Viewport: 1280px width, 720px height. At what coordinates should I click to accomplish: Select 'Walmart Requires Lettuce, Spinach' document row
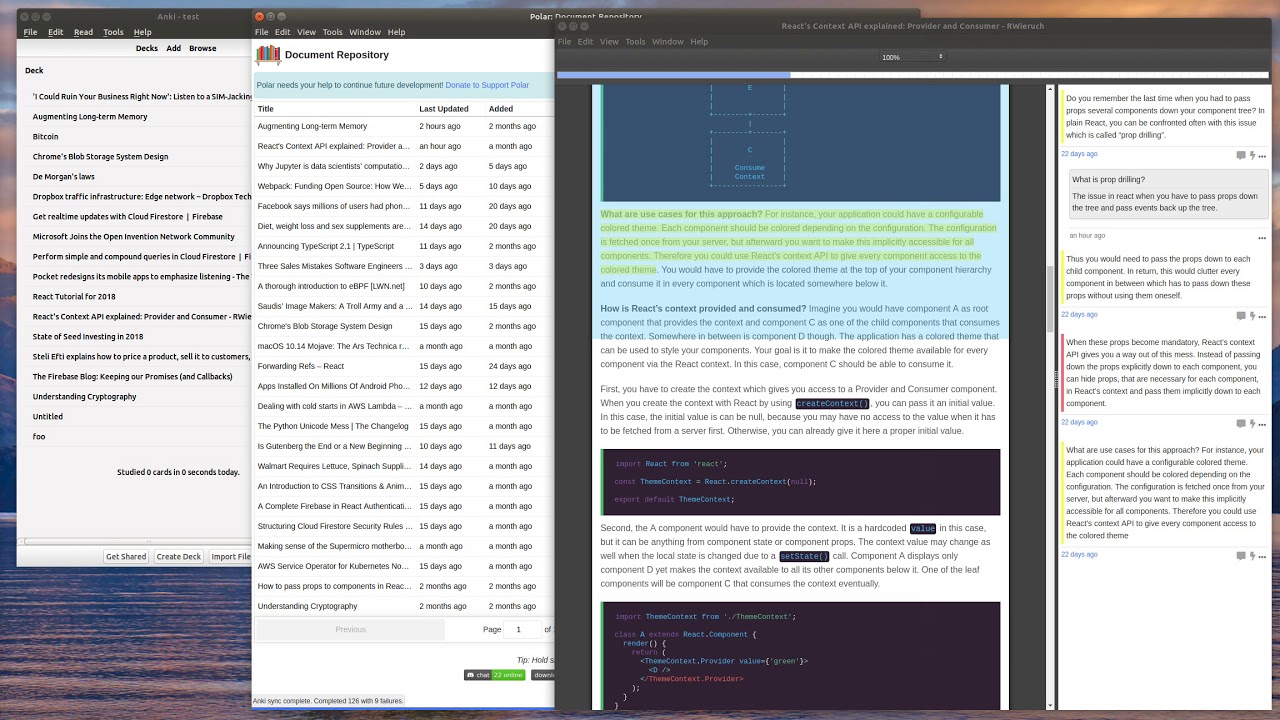click(404, 466)
